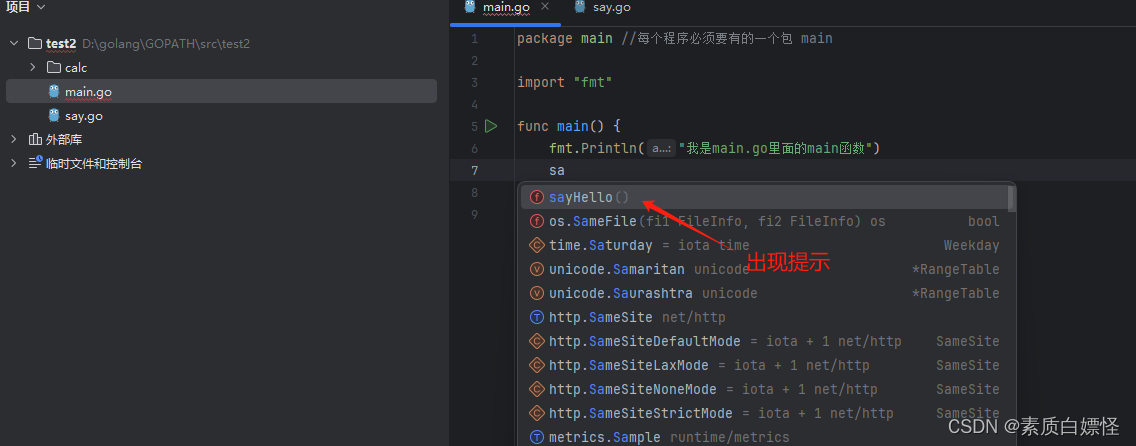Image resolution: width=1136 pixels, height=446 pixels.
Task: Choose metrics.Sample completion suggestion
Action: coord(764,437)
